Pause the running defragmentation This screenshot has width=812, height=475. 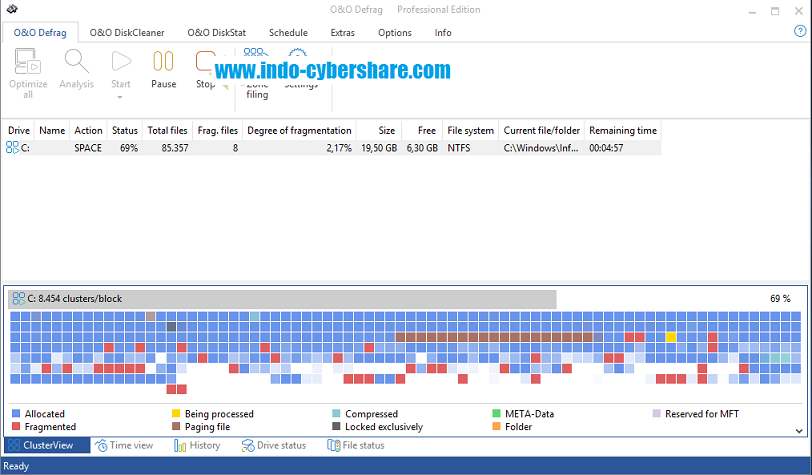[164, 62]
